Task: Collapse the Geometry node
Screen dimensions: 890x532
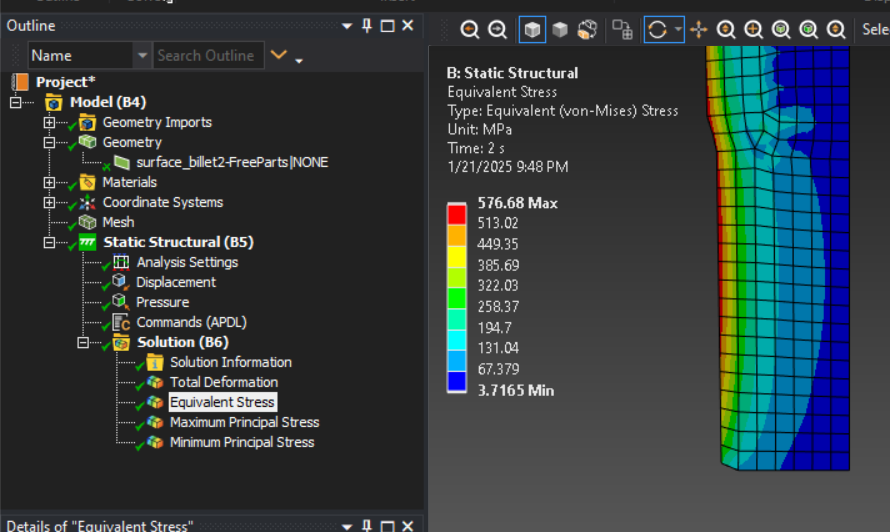Action: coord(49,143)
